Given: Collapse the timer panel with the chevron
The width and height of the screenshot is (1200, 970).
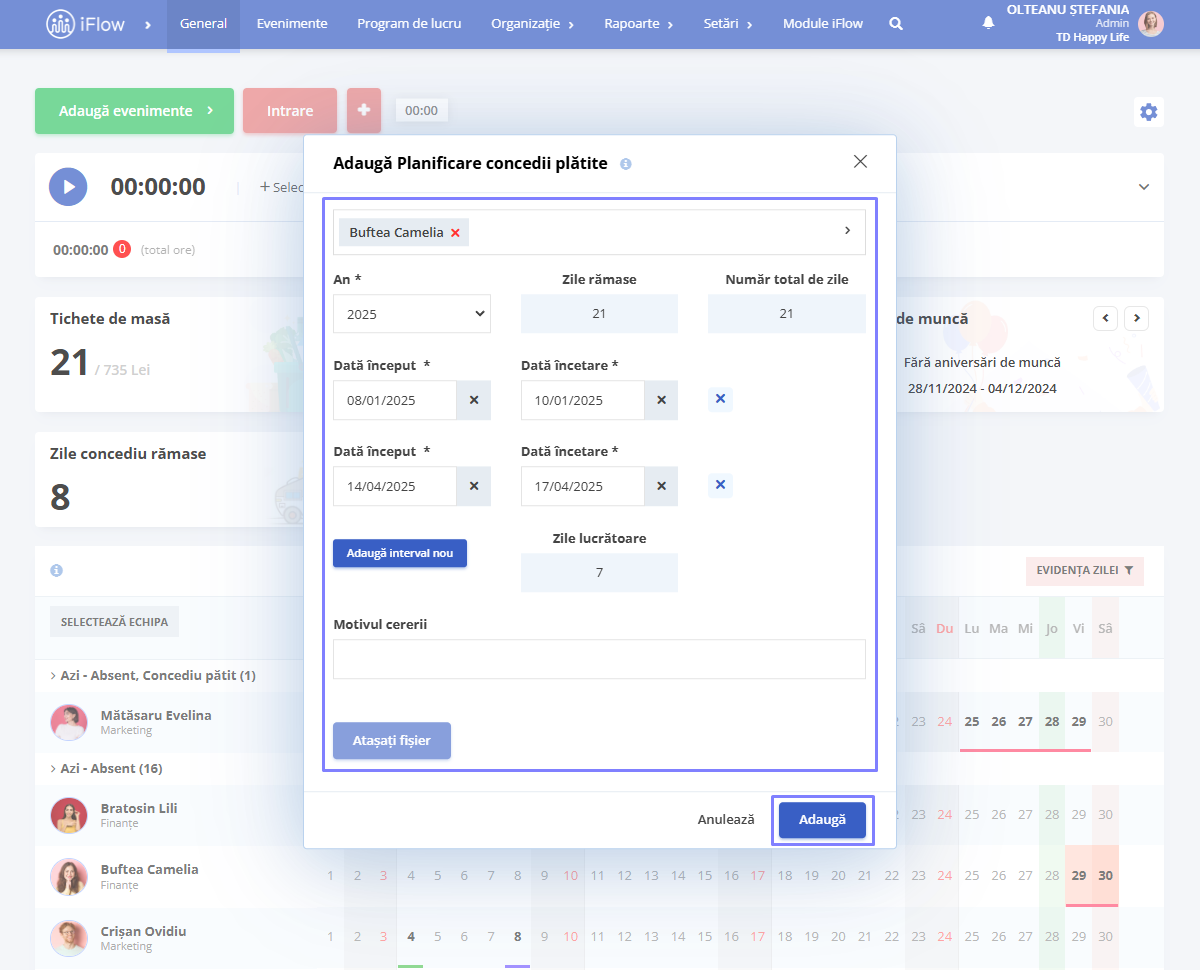Looking at the screenshot, I should (x=1144, y=187).
